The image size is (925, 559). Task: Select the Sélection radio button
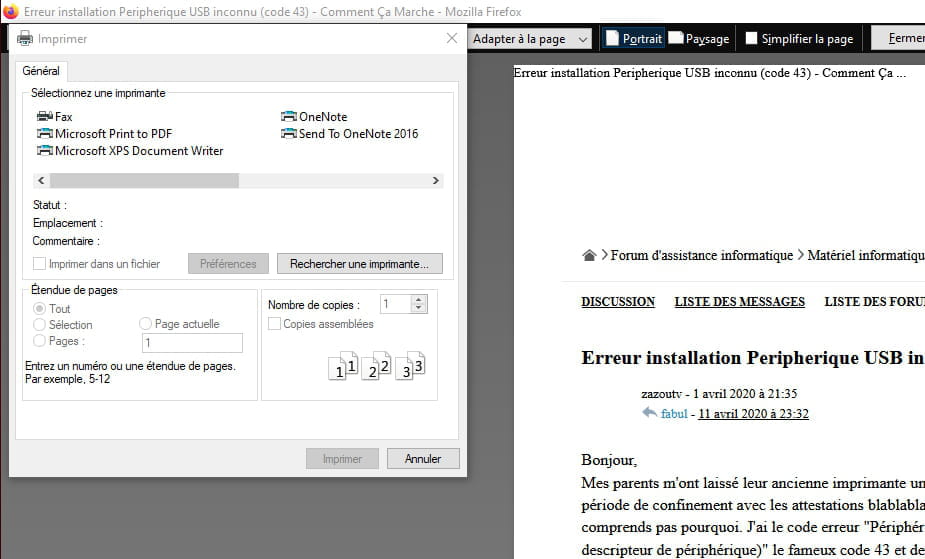(x=40, y=324)
